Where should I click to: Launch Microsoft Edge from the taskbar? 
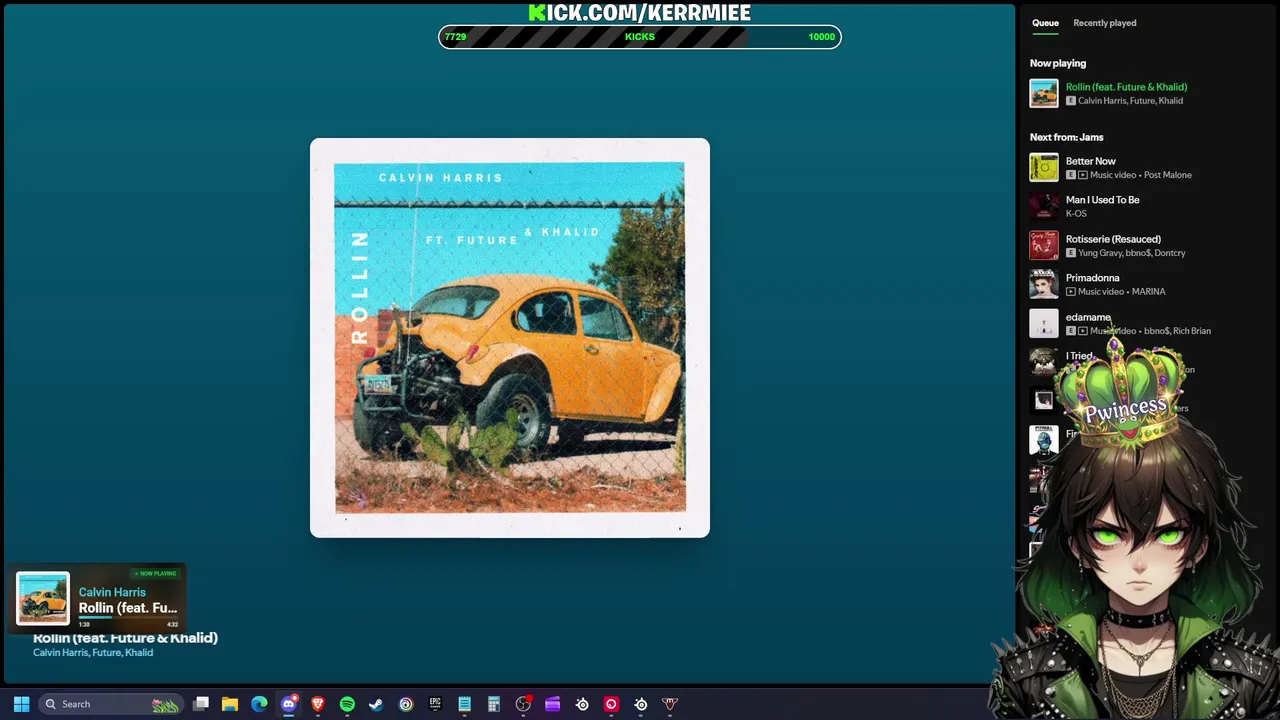[259, 704]
